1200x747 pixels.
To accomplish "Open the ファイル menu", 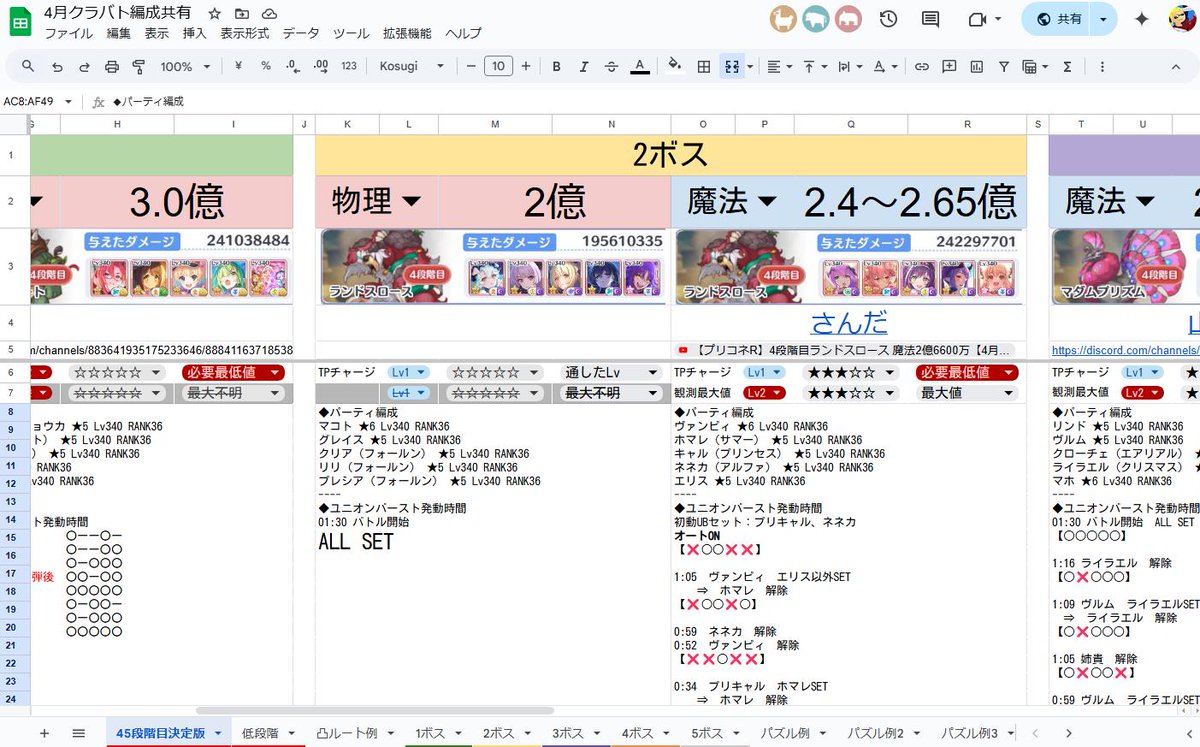I will [x=69, y=33].
